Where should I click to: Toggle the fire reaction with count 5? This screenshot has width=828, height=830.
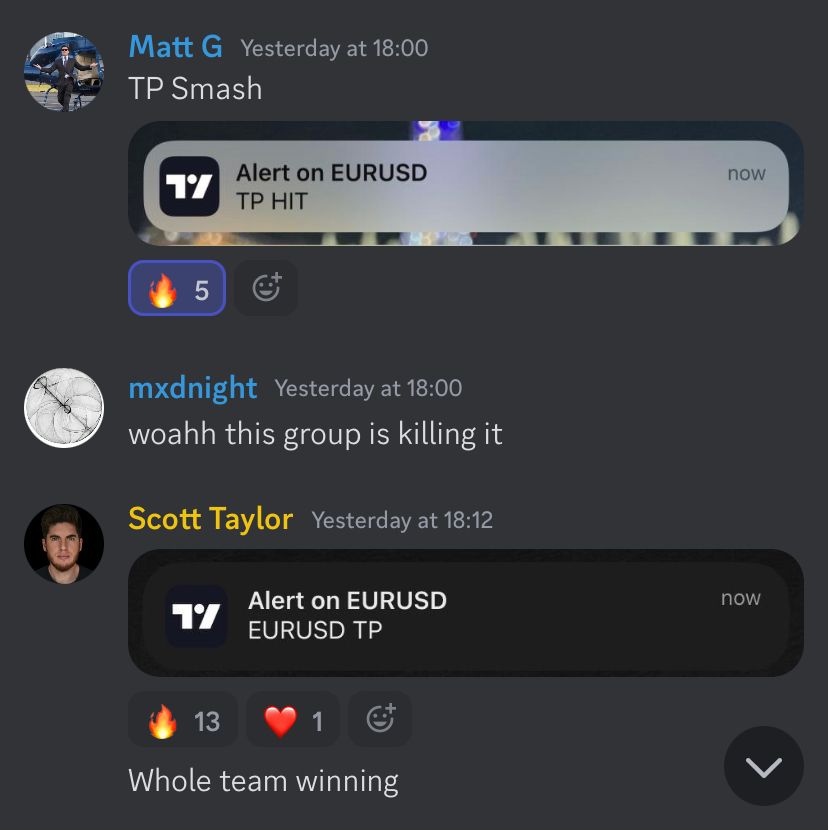177,288
